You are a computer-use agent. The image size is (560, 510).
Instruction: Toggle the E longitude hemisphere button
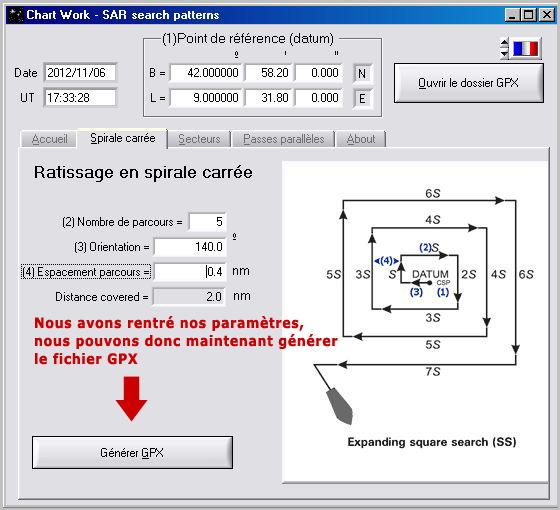[x=362, y=98]
